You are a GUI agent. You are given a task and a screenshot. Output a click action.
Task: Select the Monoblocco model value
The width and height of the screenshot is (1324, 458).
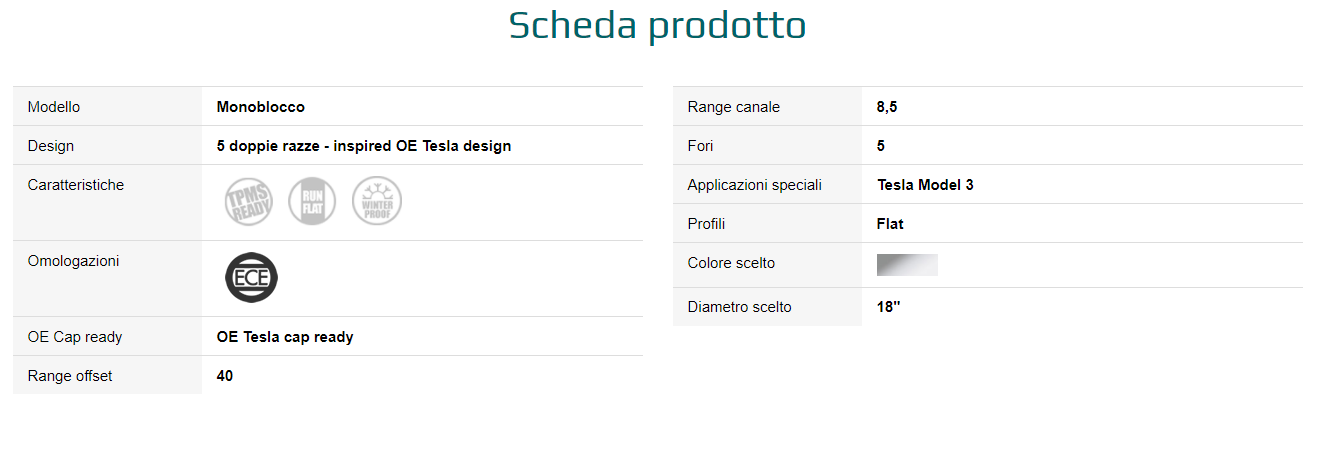tap(260, 107)
